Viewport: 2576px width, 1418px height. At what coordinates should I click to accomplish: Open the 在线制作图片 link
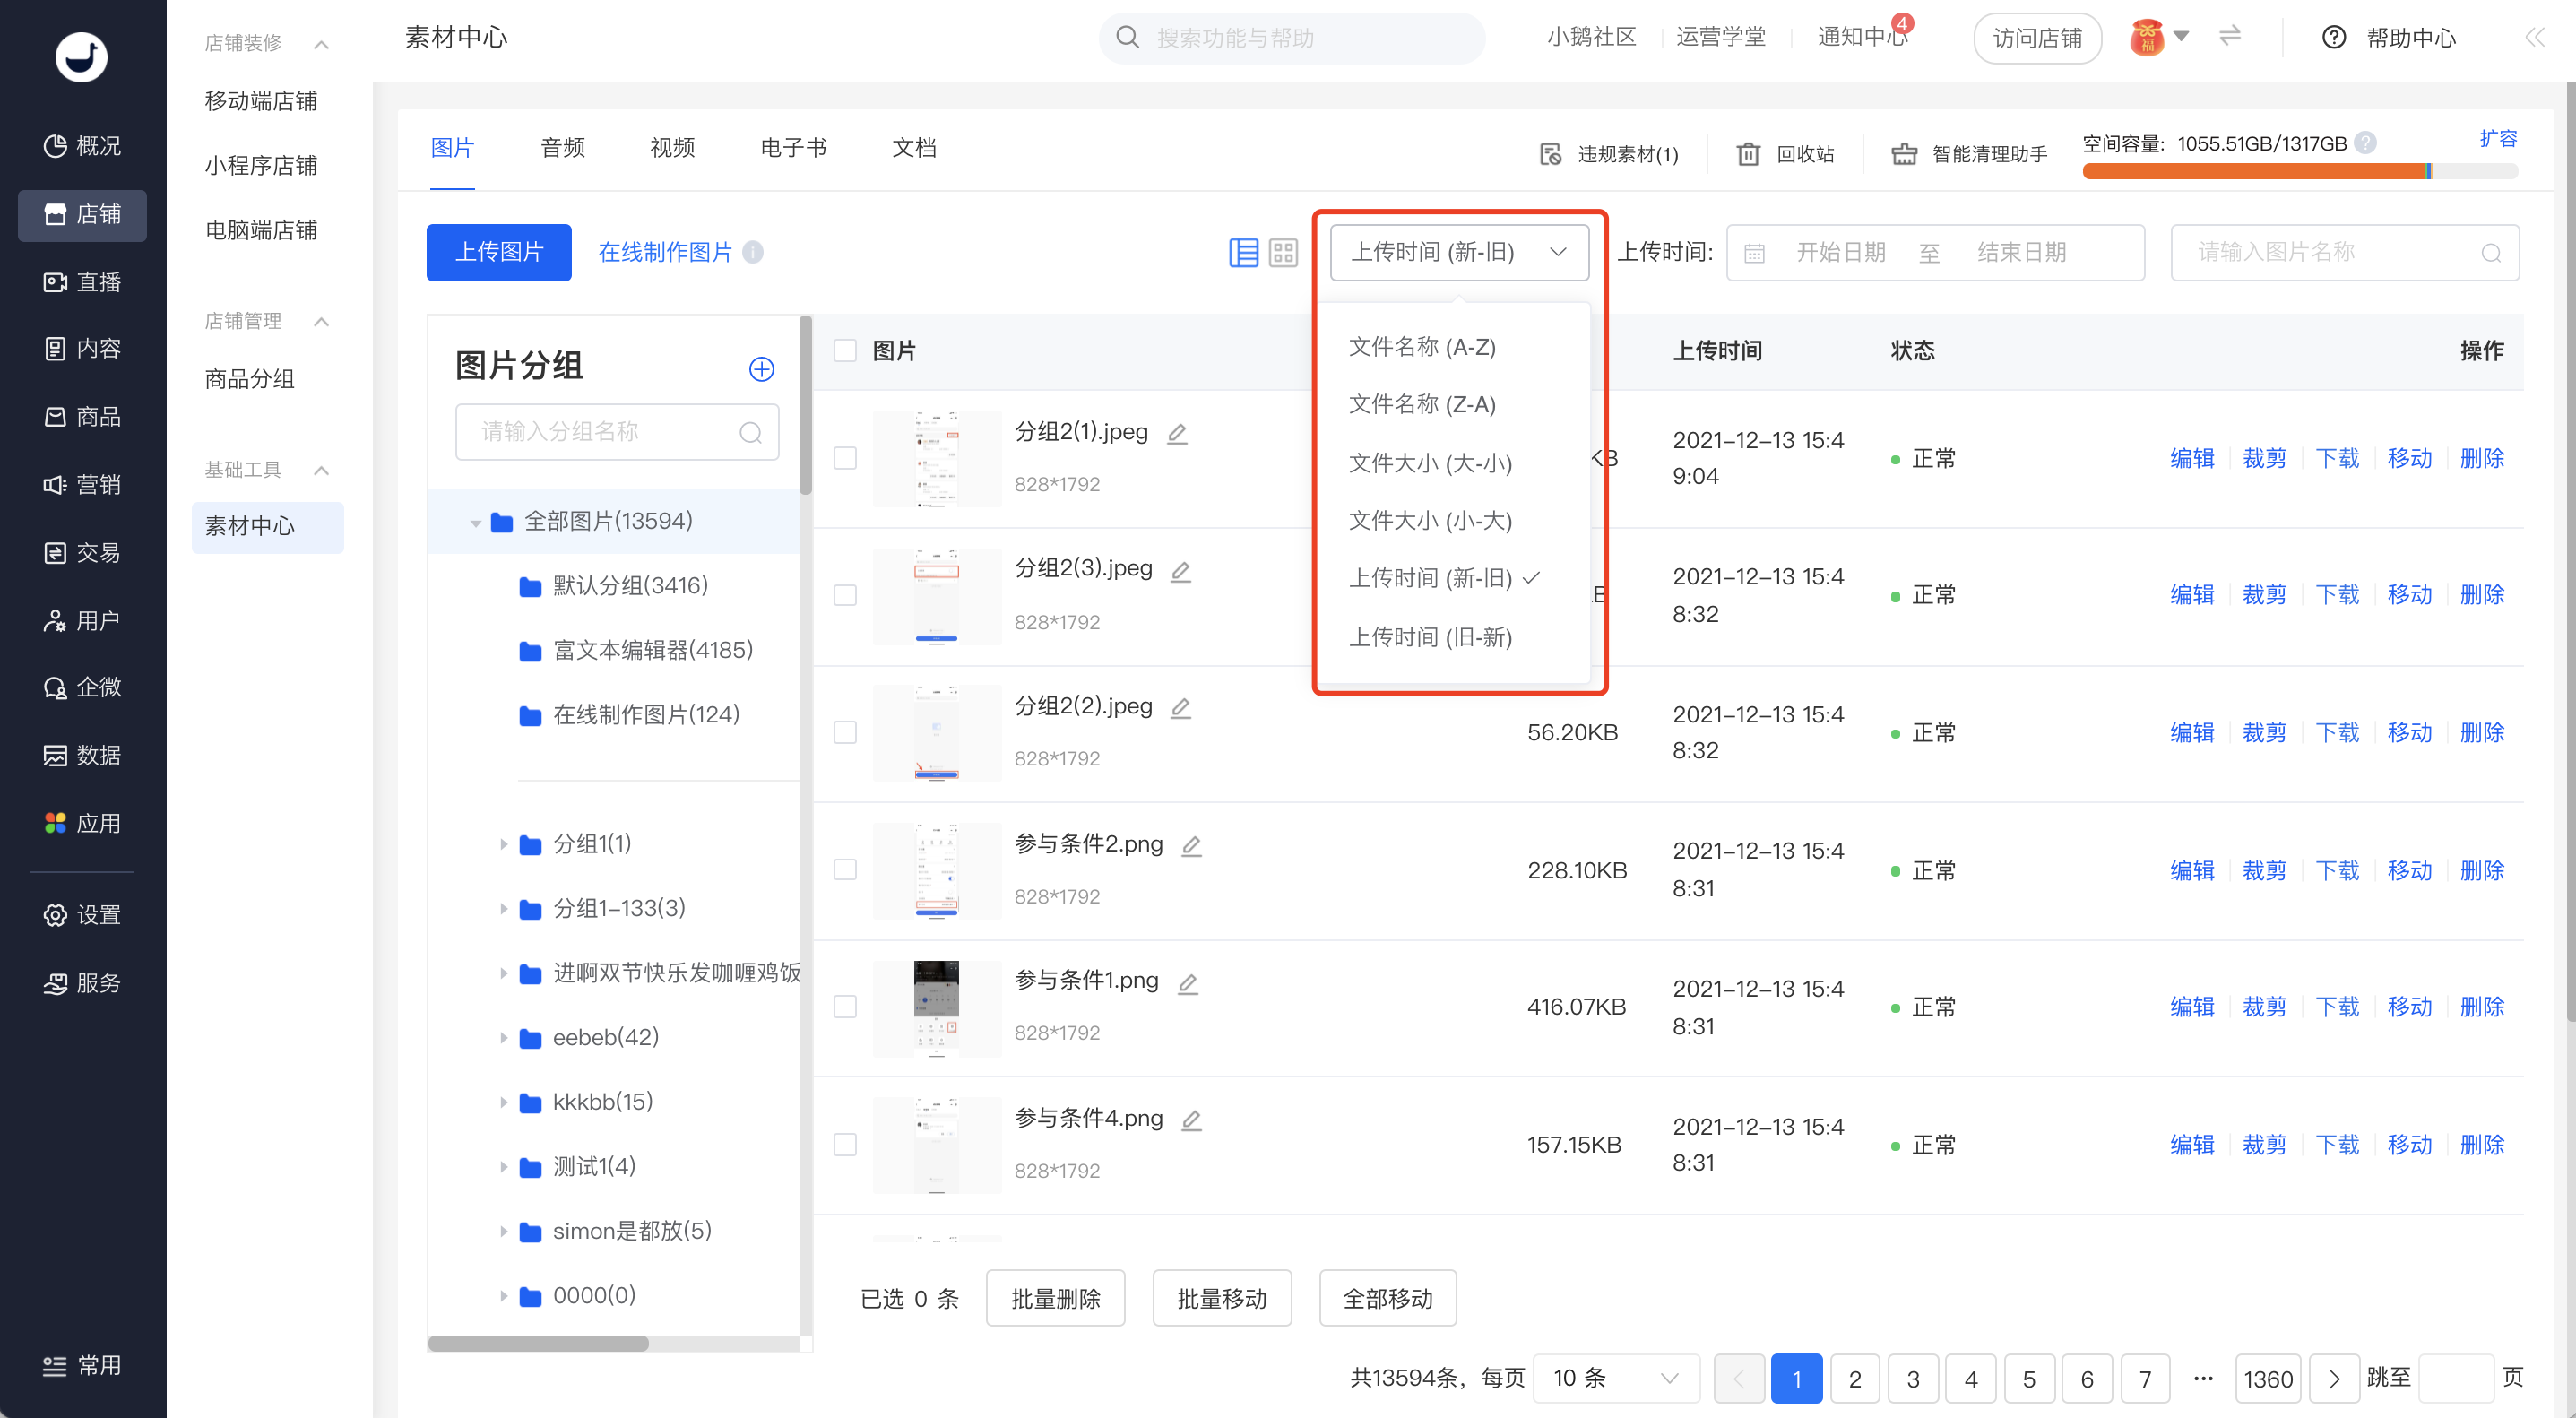tap(665, 252)
